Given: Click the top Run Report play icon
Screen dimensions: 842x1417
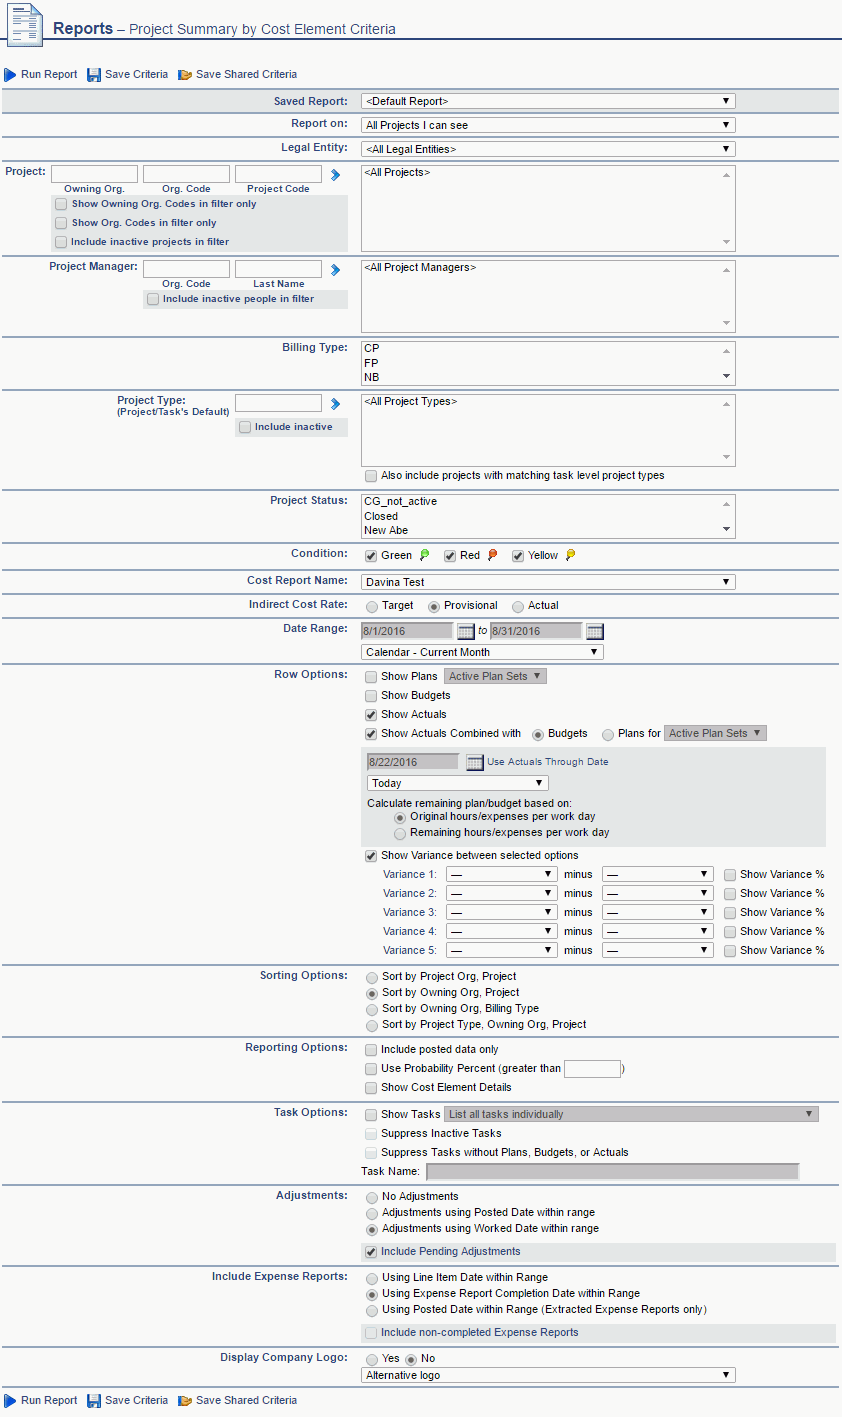Looking at the screenshot, I should point(10,75).
